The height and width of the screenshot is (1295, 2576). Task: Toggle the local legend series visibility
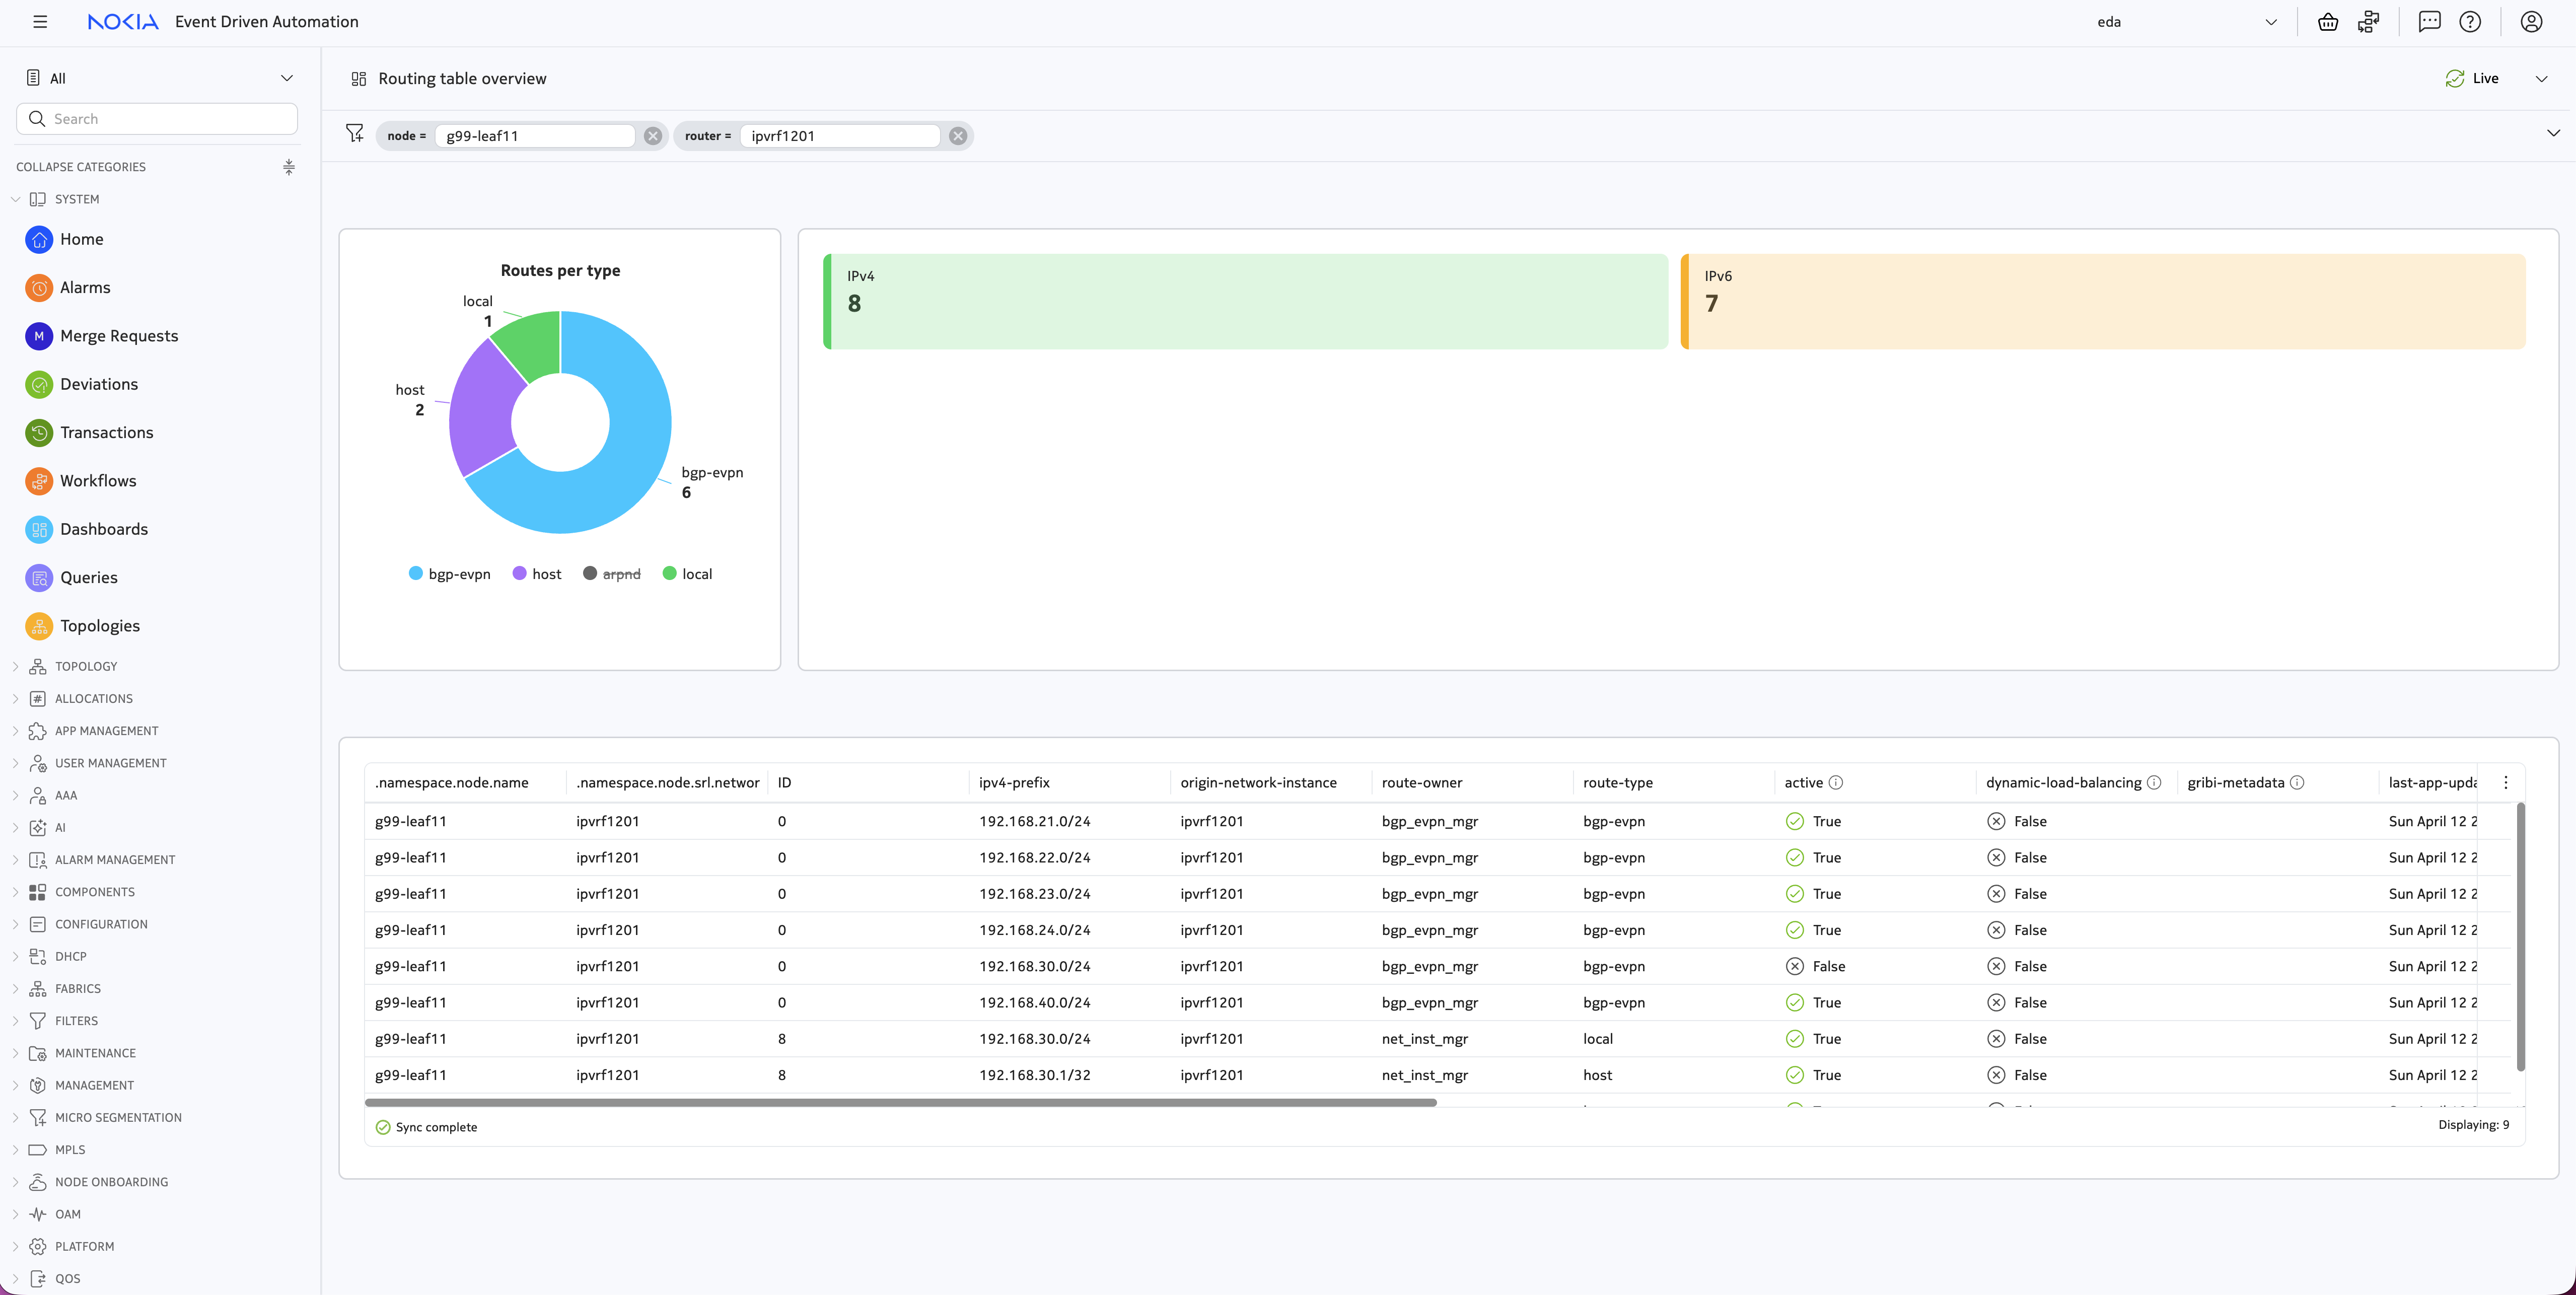[x=688, y=574]
